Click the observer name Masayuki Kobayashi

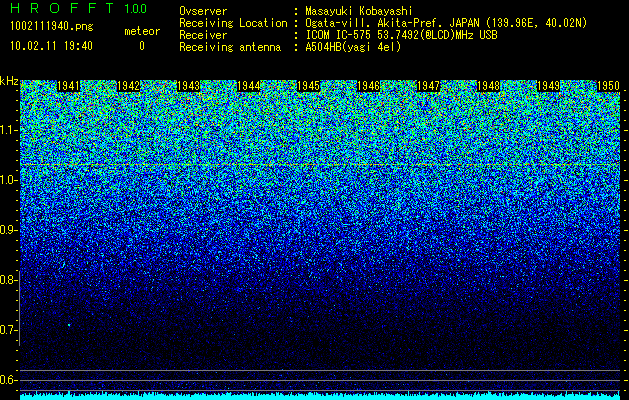click(359, 11)
